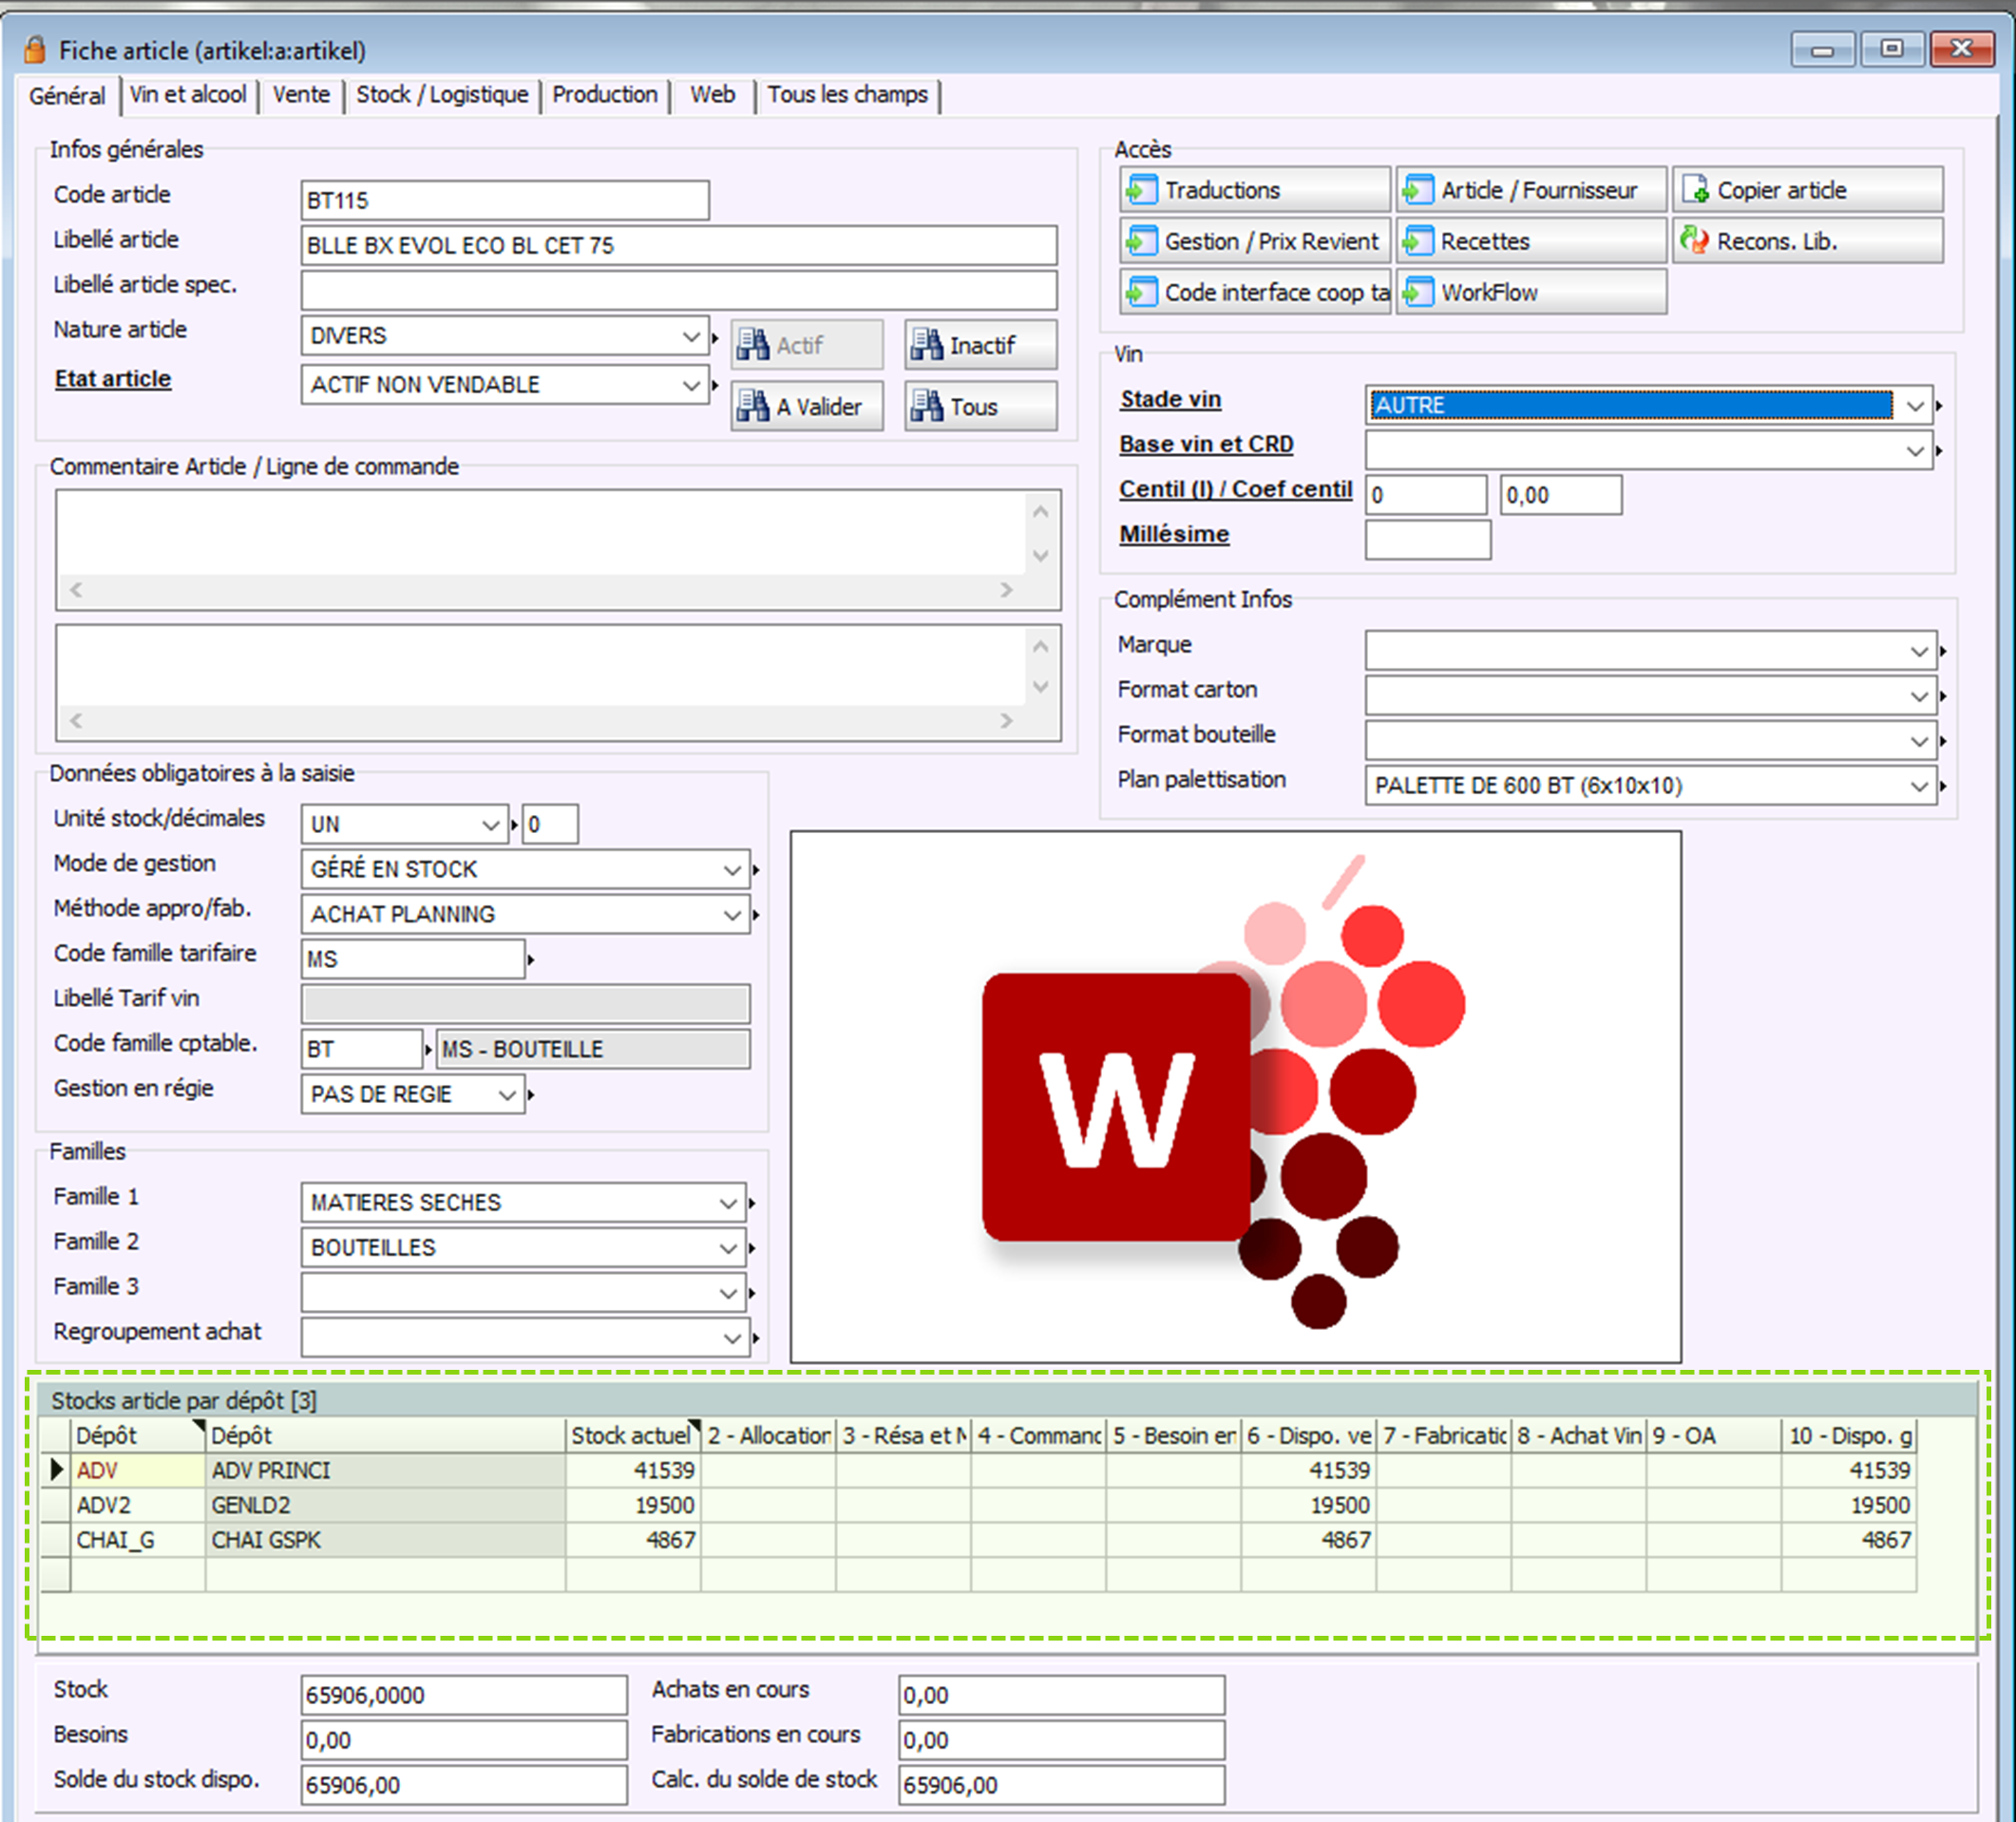Click Recons. Lib. refresh icon button
Viewport: 2016px width, 1822px height.
(x=1695, y=241)
